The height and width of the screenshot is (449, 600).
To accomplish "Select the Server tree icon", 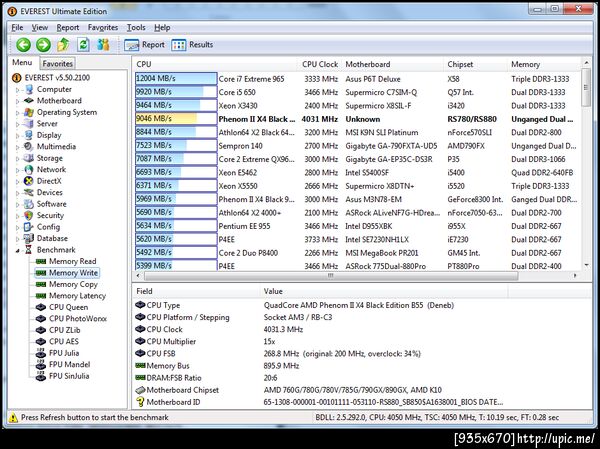I will point(29,124).
